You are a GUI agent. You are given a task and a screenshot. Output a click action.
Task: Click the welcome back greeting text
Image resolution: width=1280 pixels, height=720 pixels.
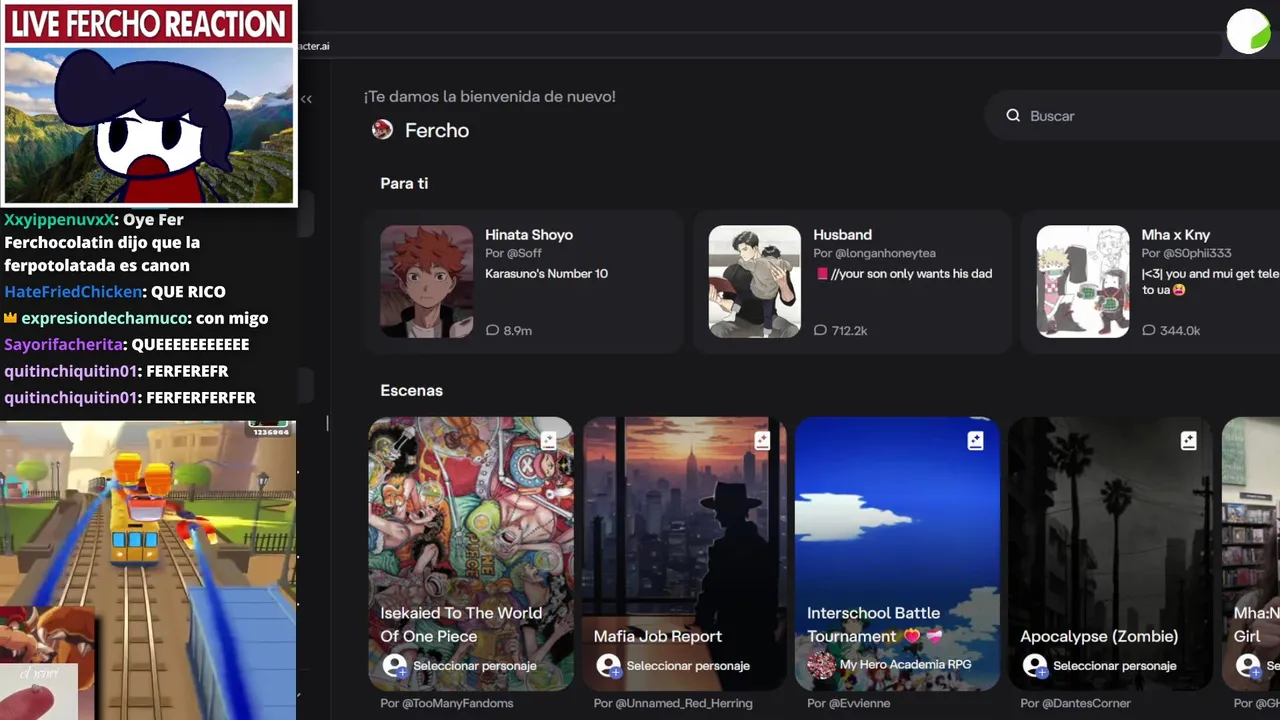coord(490,97)
